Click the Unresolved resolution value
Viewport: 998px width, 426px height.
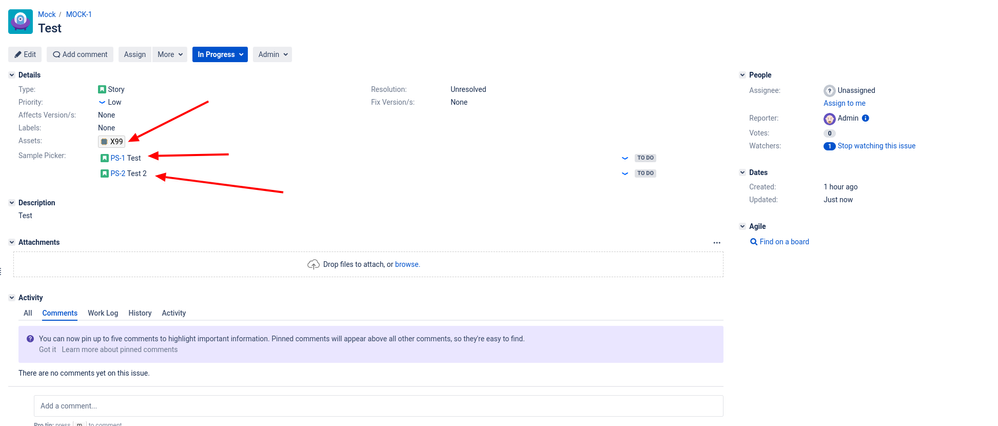tap(468, 89)
